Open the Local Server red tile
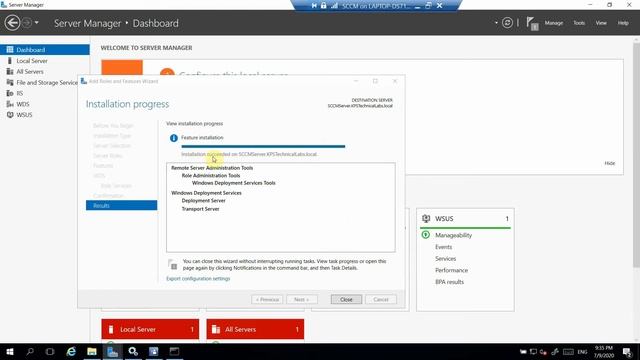 150,329
